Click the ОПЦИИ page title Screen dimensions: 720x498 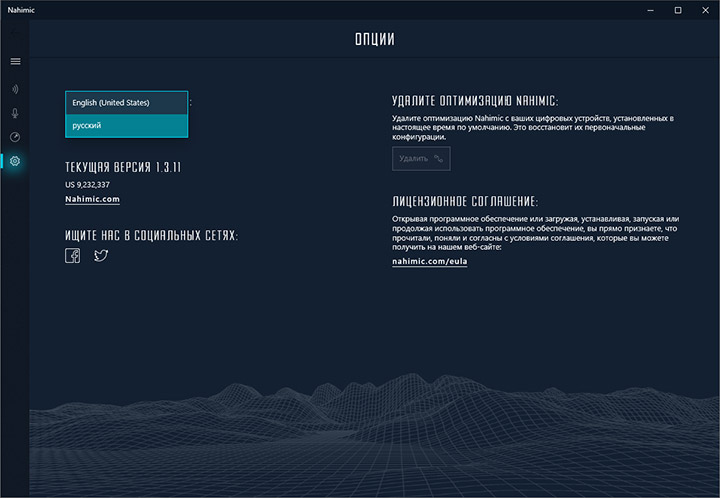(x=375, y=39)
